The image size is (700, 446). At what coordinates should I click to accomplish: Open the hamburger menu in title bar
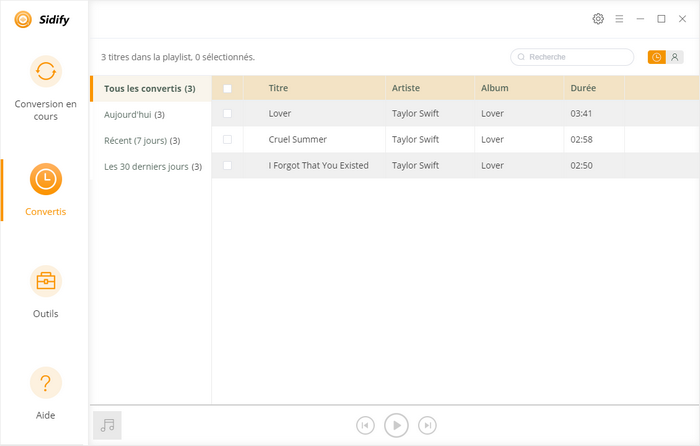(619, 19)
